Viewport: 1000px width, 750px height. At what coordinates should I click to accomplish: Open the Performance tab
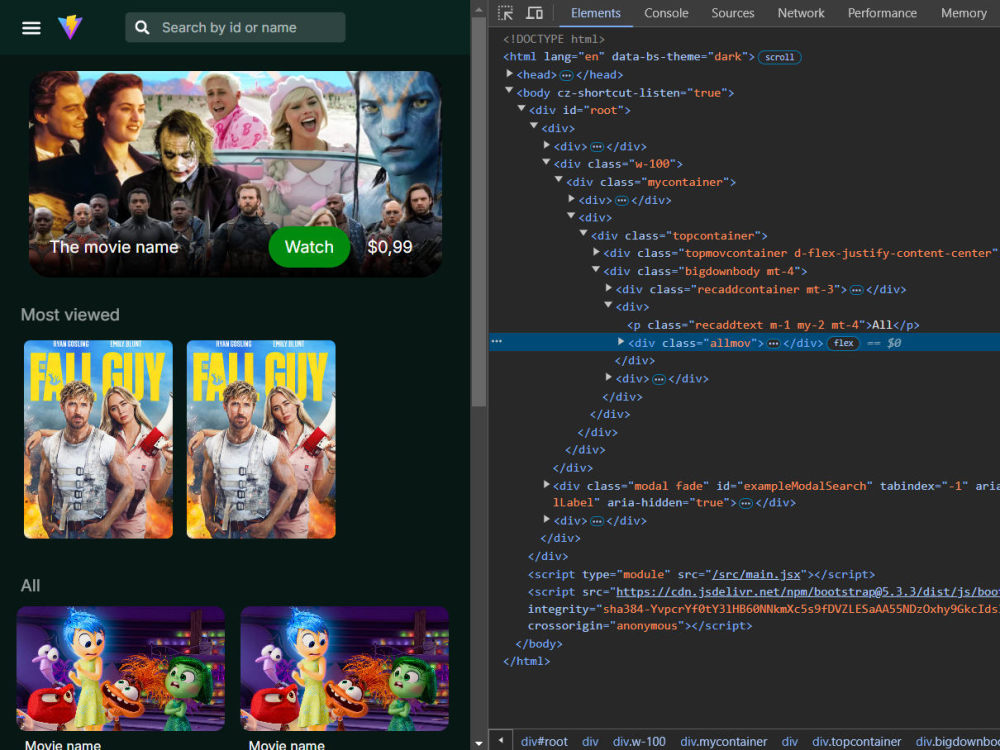tap(882, 13)
